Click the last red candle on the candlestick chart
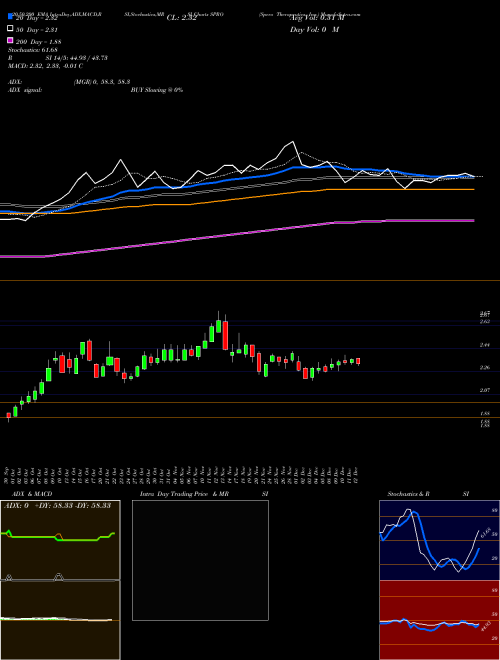This screenshot has height=660, width=500. coord(358,361)
